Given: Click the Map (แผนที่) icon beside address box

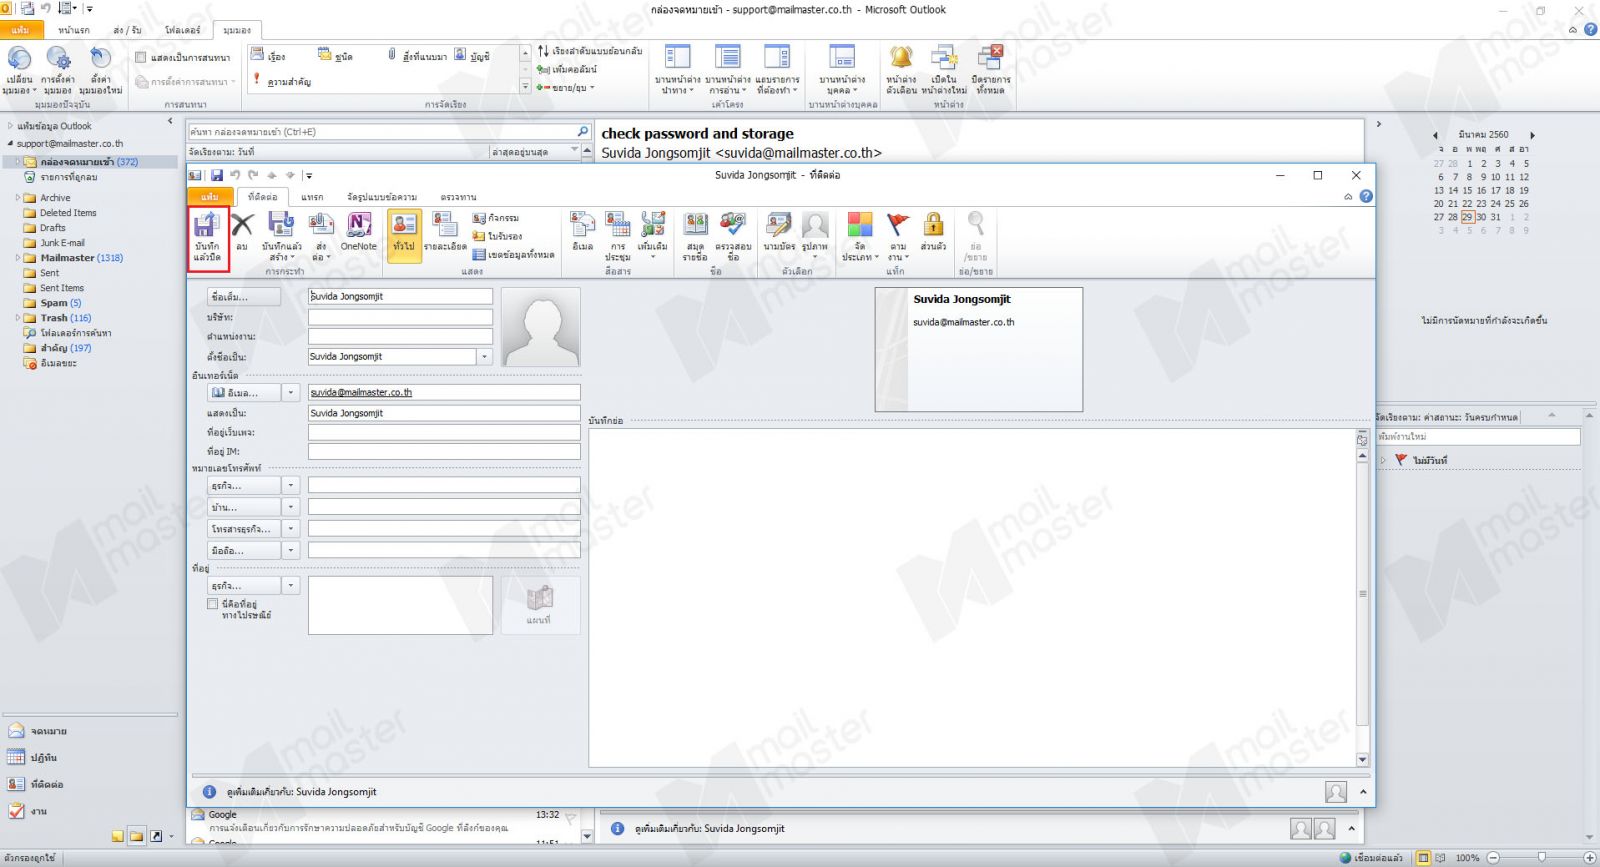Looking at the screenshot, I should point(539,605).
